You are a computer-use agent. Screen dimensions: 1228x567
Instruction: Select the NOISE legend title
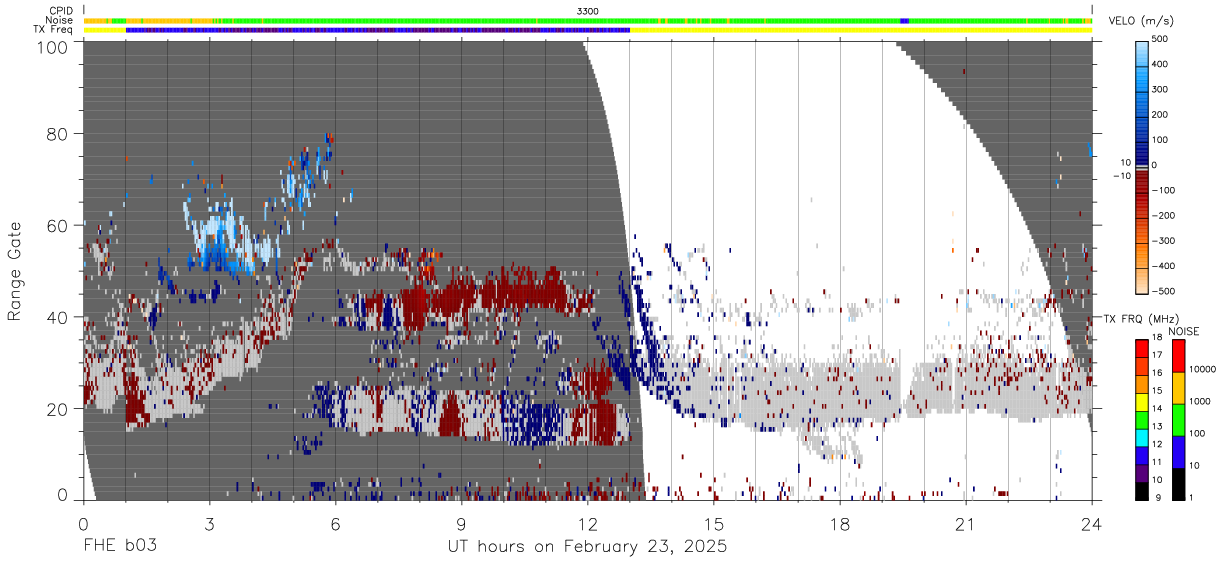pyautogui.click(x=1184, y=331)
